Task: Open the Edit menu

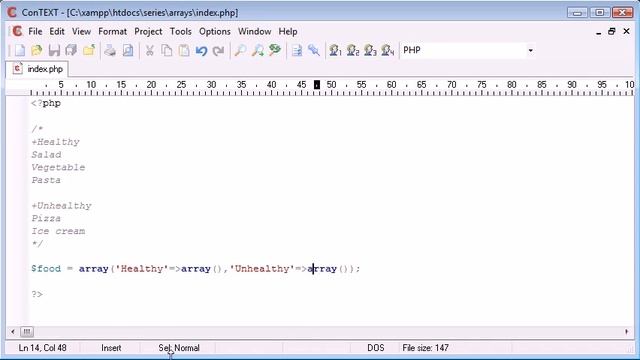Action: point(57,31)
